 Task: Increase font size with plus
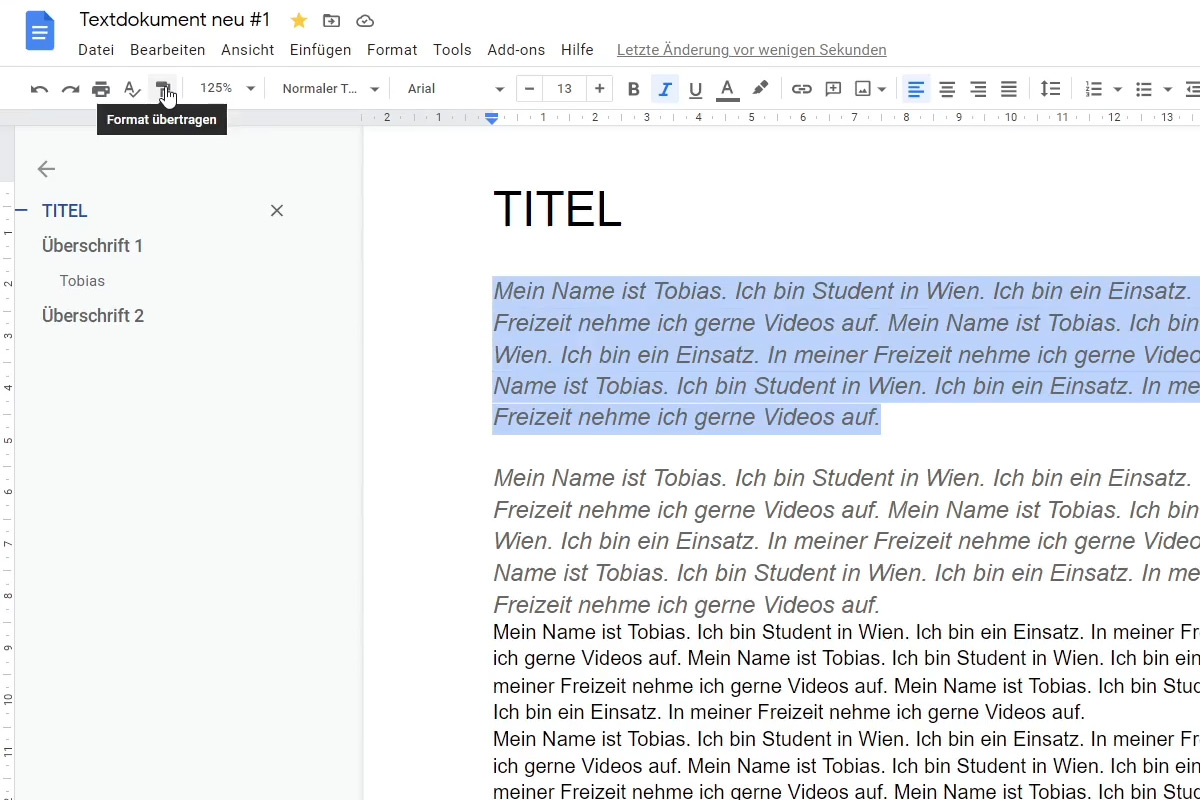[x=599, y=89]
